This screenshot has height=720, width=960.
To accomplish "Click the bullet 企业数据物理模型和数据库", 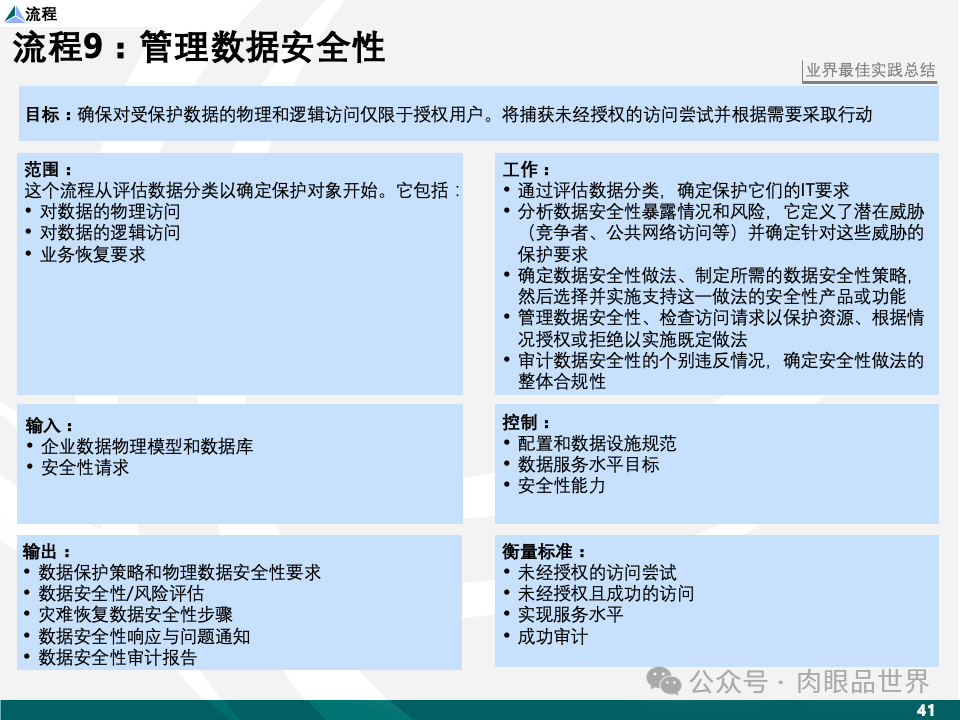I will click(x=147, y=446).
